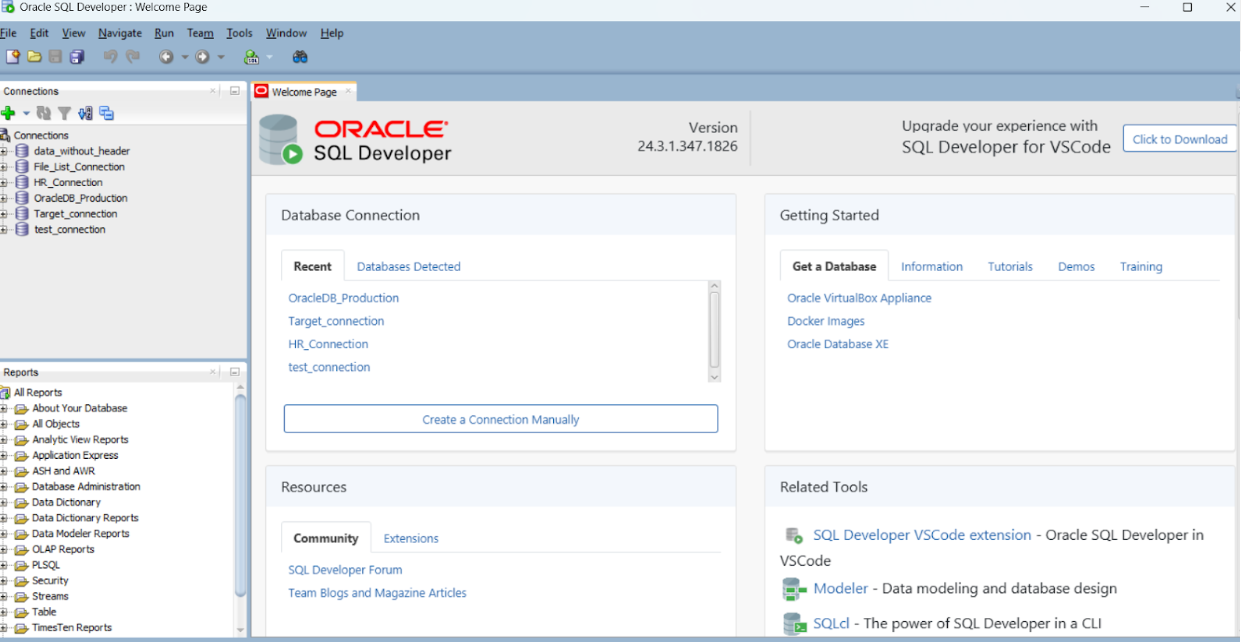The width and height of the screenshot is (1241, 642).
Task: Open a SQL Worksheet from the toolbar icon
Action: (x=251, y=56)
